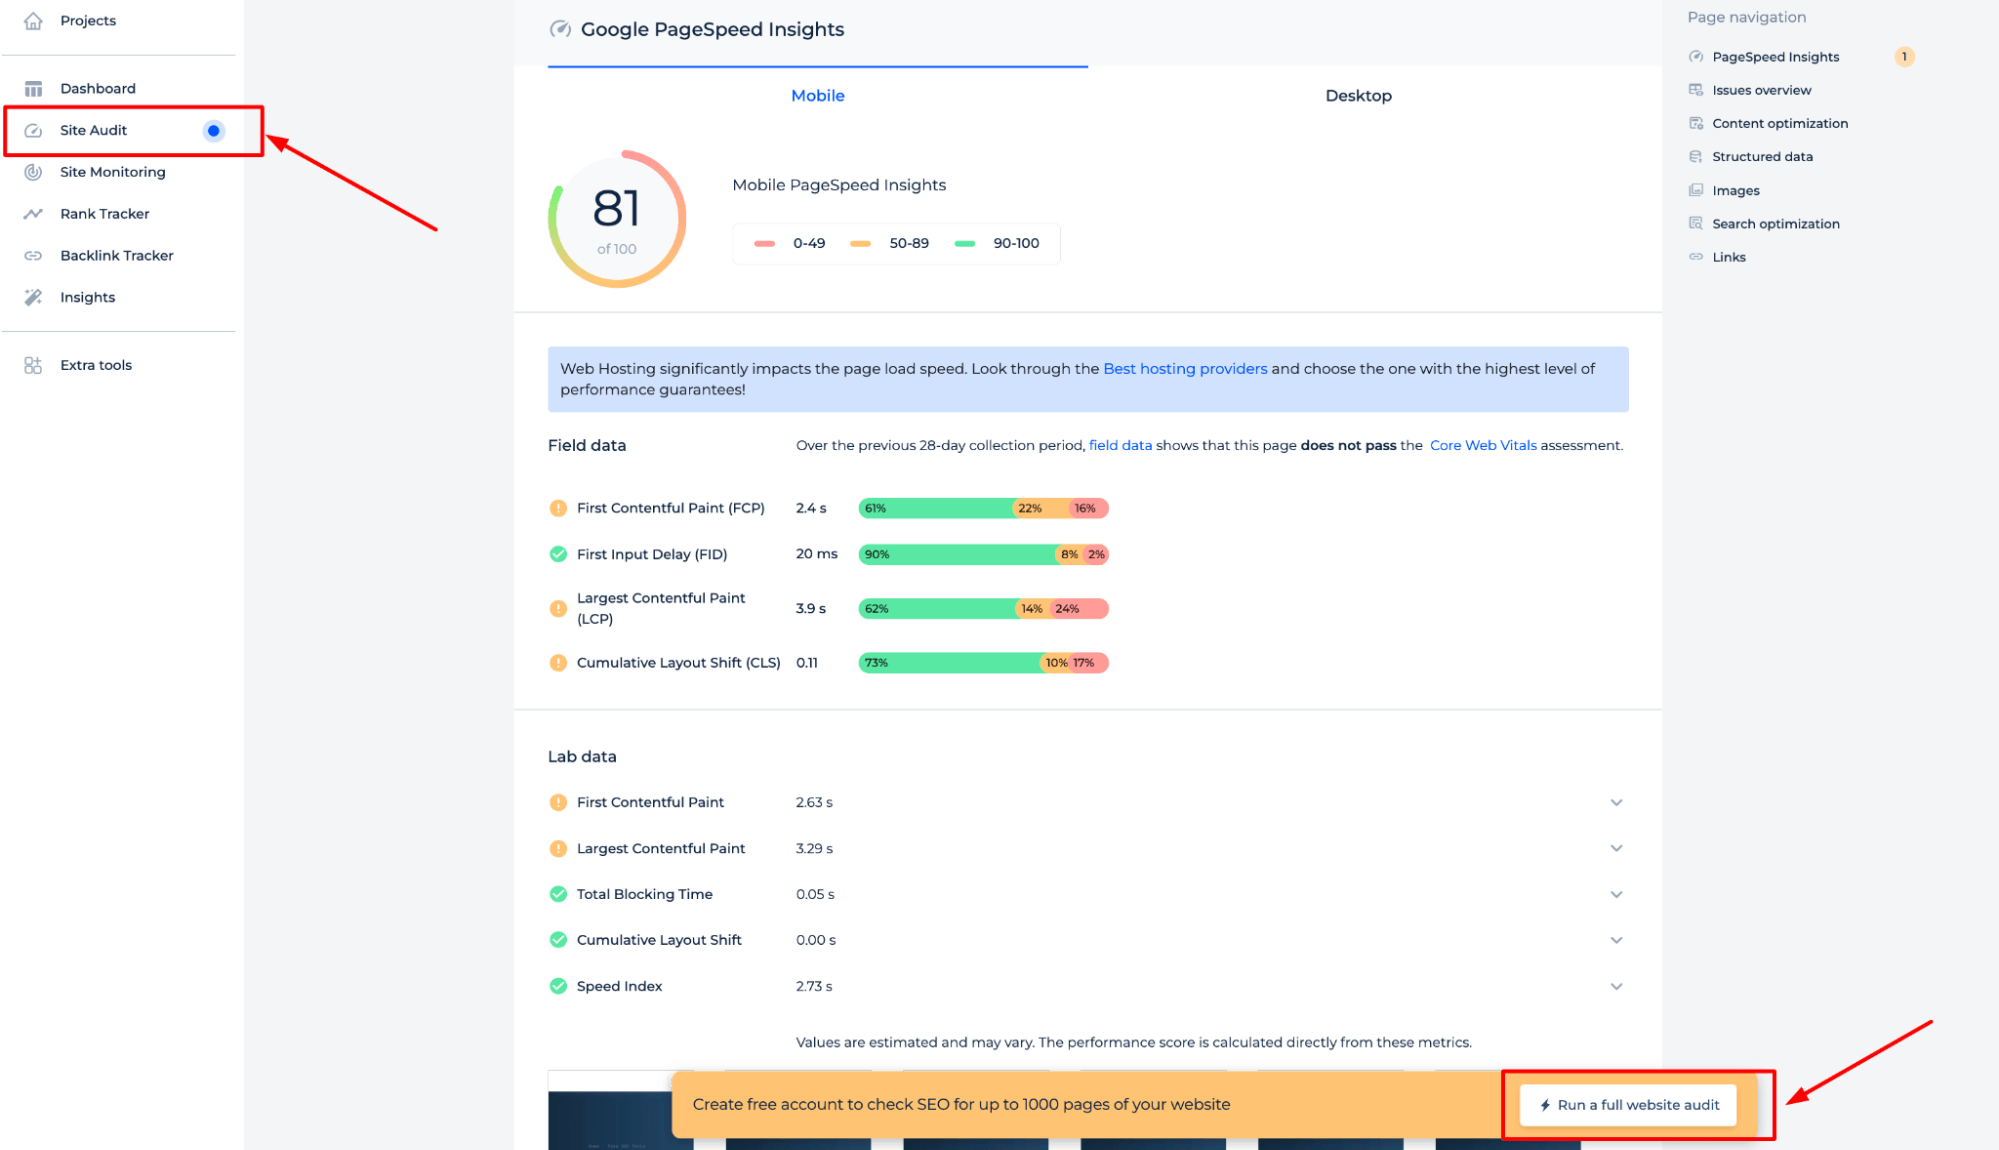The width and height of the screenshot is (1999, 1150).
Task: Click the Links navigation icon
Action: tap(1696, 257)
